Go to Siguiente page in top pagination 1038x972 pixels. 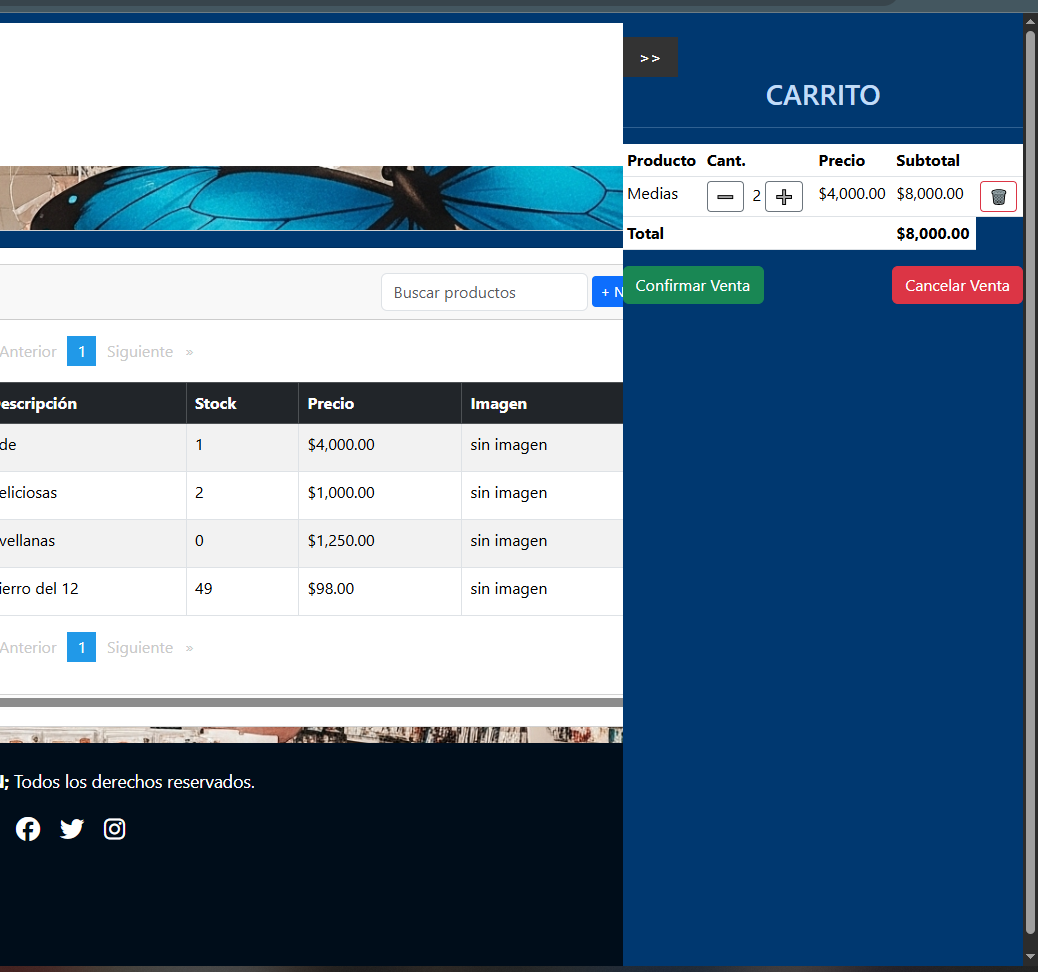(x=140, y=352)
